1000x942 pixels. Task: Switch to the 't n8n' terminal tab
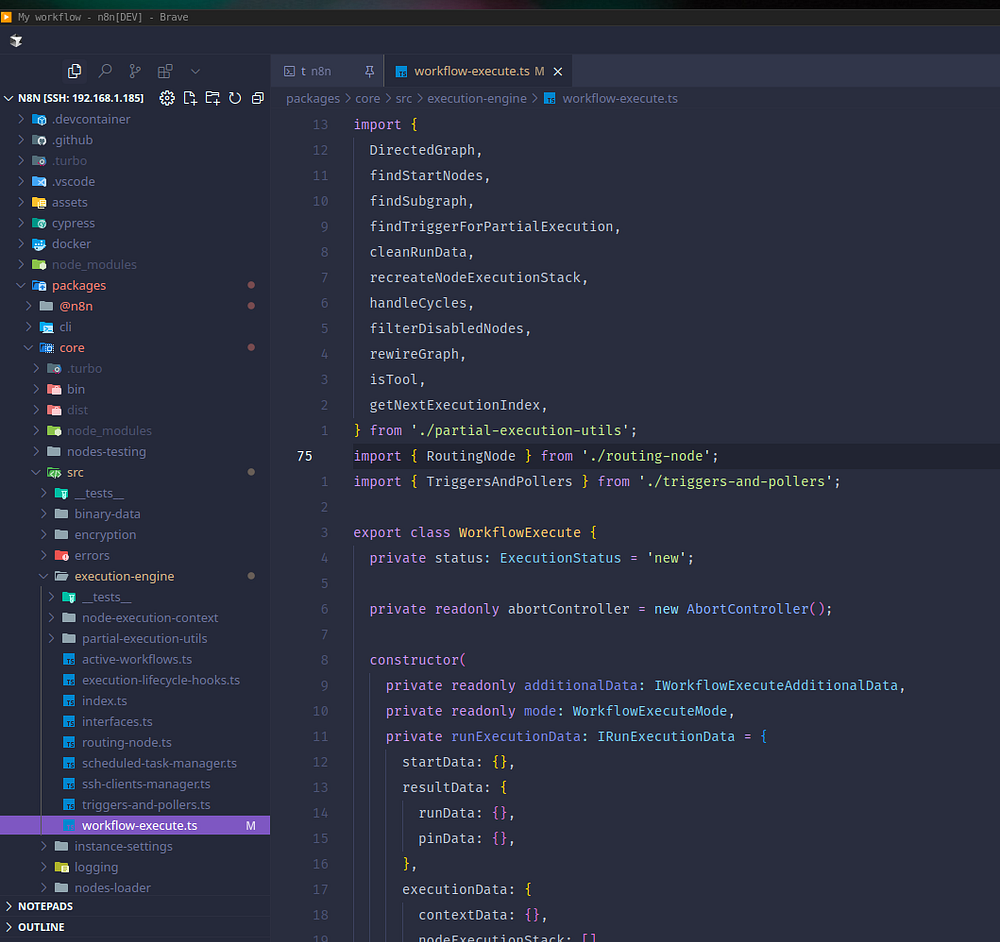pyautogui.click(x=315, y=71)
